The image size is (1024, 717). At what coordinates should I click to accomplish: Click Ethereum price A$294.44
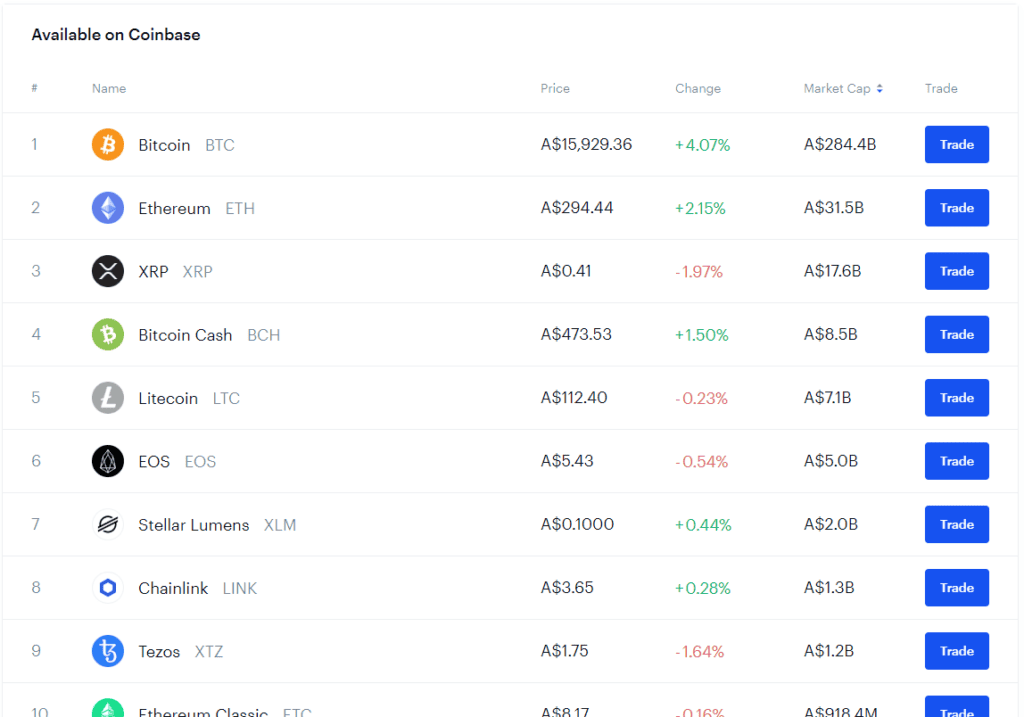577,208
